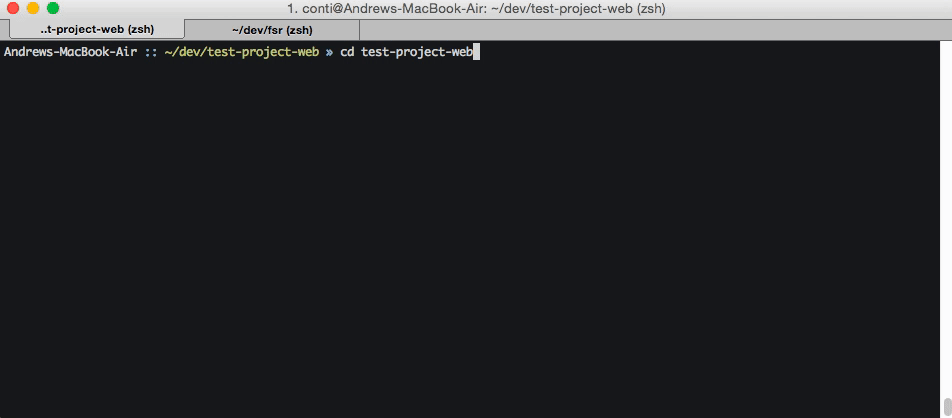Click the cd command word
The height and width of the screenshot is (418, 952).
coord(347,52)
